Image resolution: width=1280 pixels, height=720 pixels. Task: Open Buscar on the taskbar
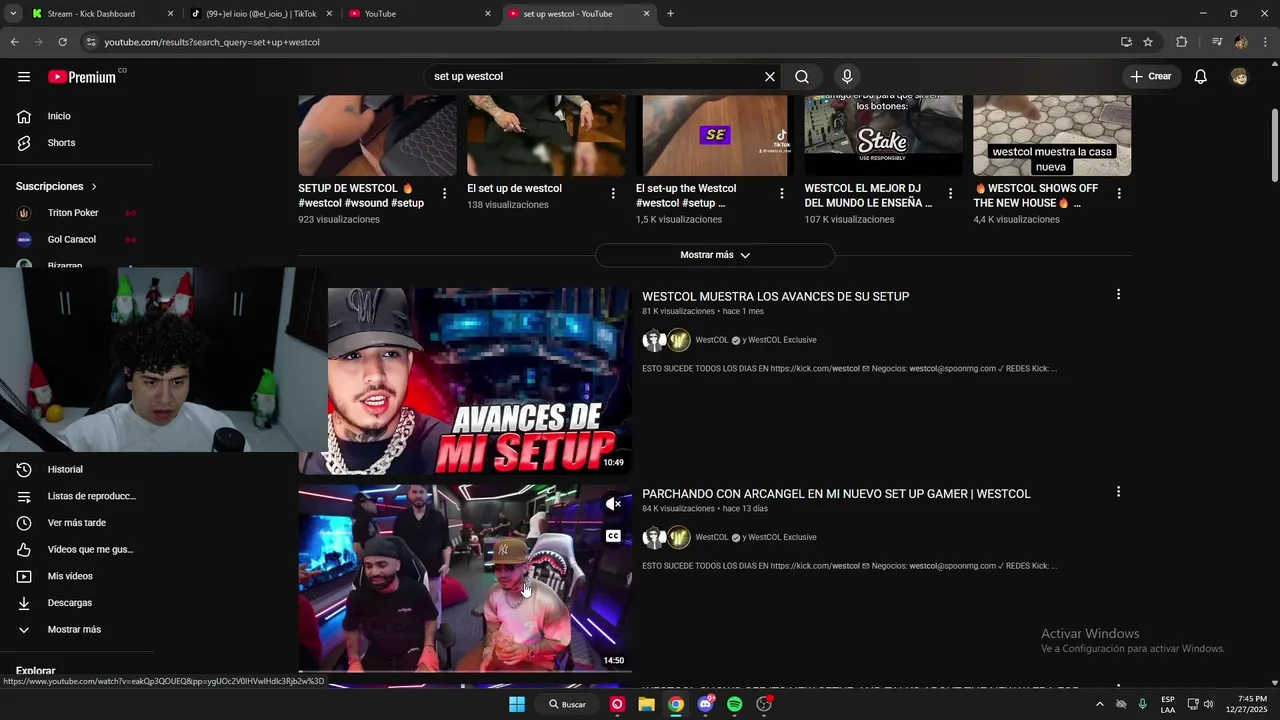567,704
